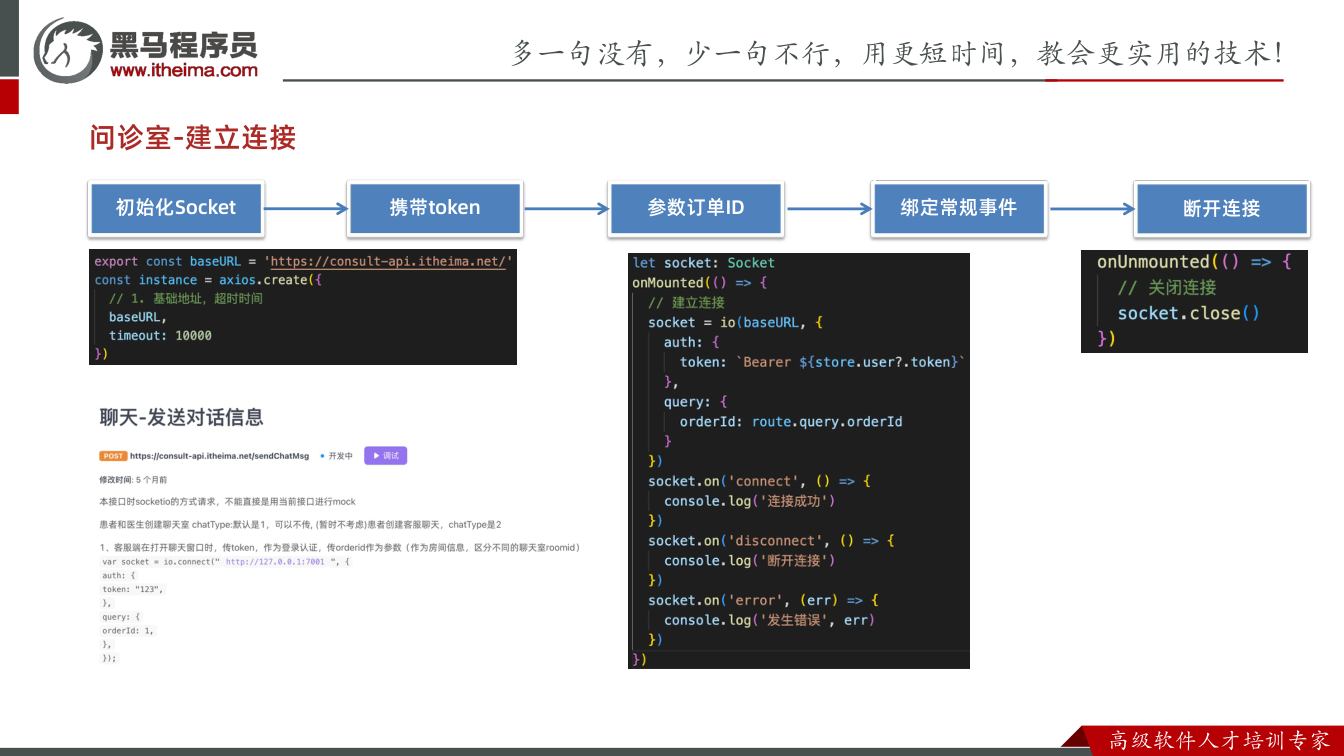Click the sendChatMsg API URL
This screenshot has height=756, width=1344.
(x=220, y=456)
